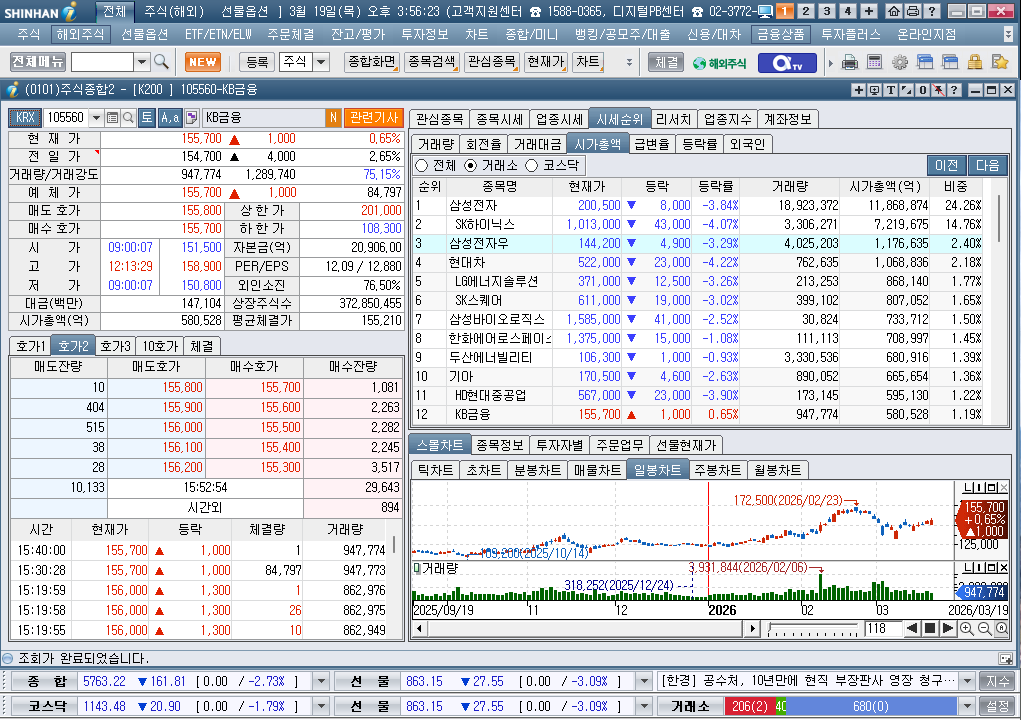Click the chart step back arrow
Viewport: 1021px width, 720px height.
pyautogui.click(x=912, y=628)
